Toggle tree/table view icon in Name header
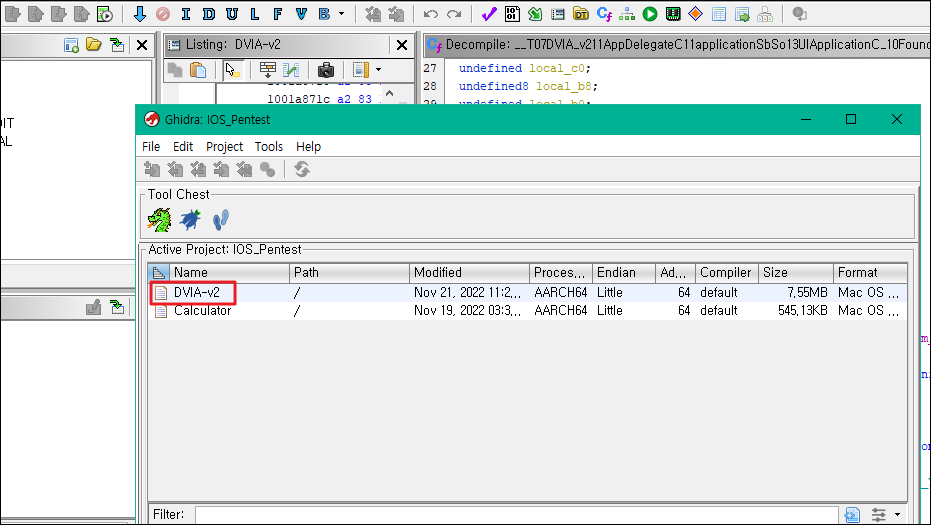The image size is (931, 525). (x=159, y=272)
